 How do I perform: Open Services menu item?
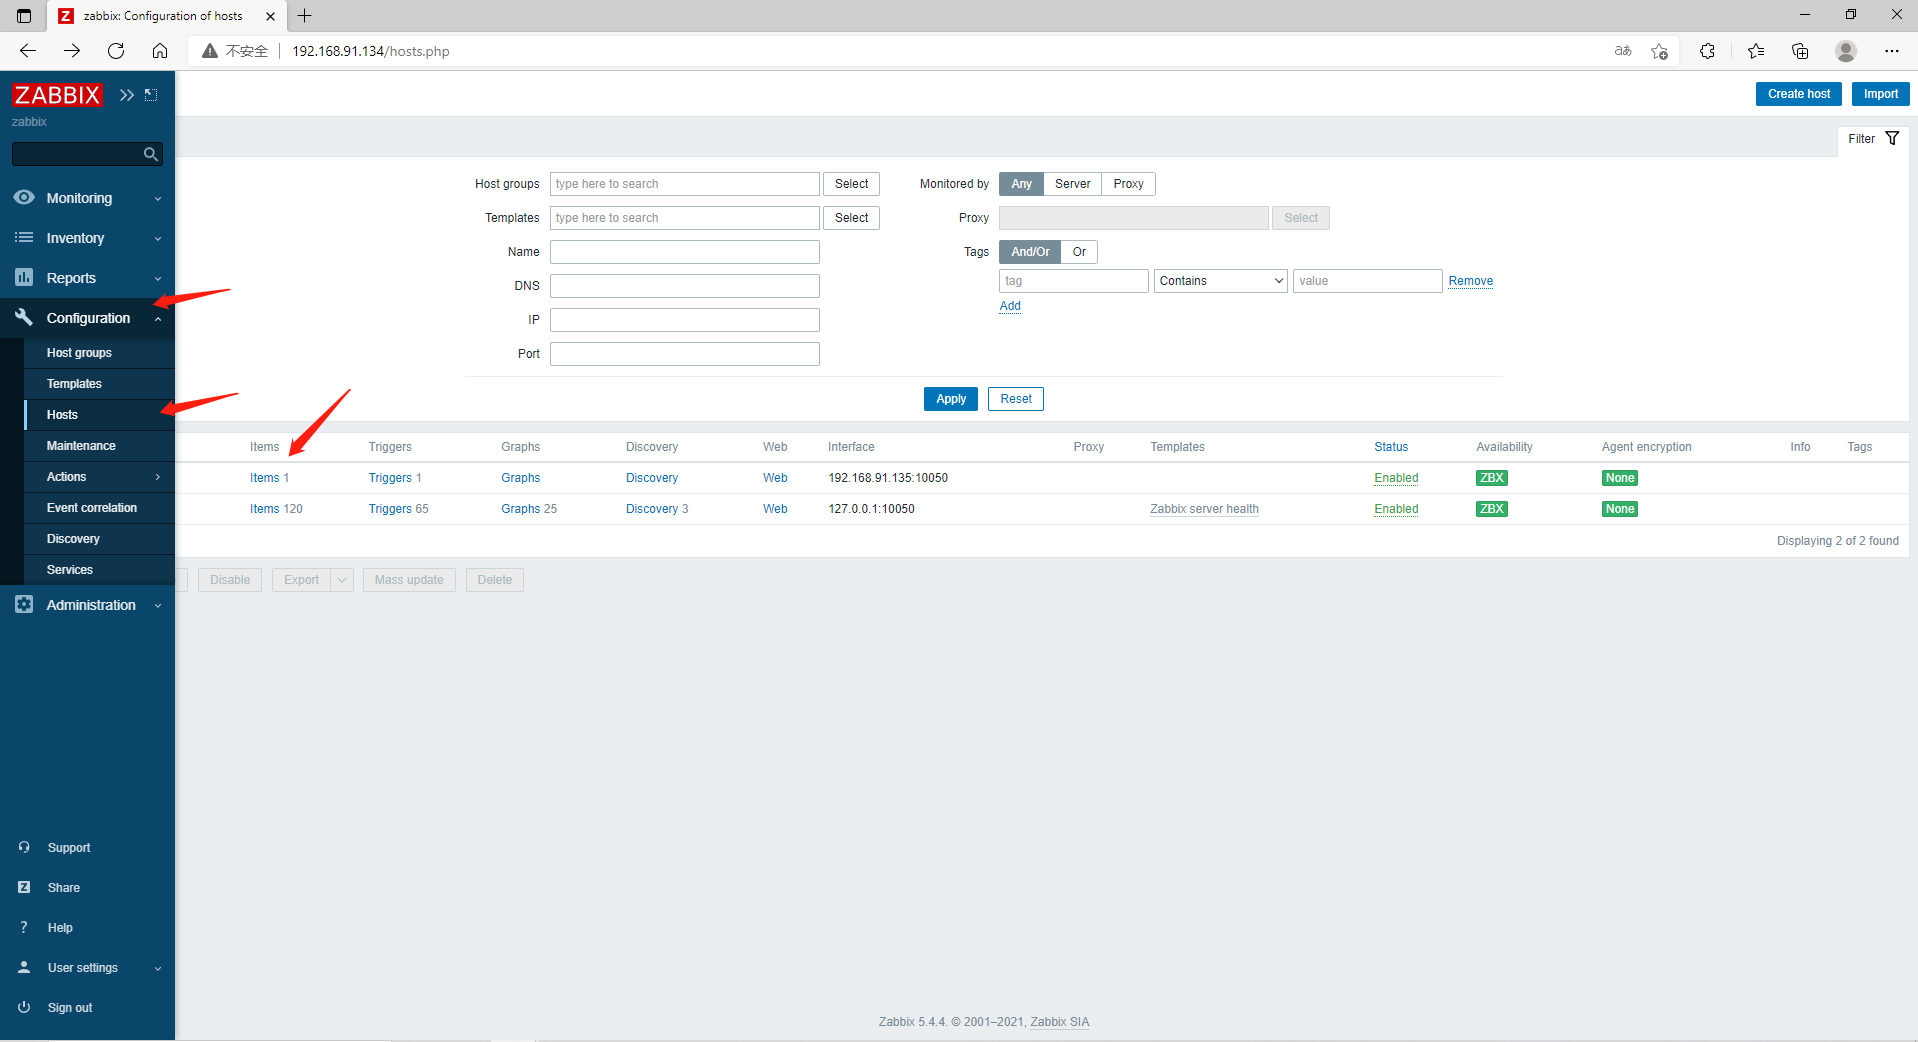coord(100,570)
